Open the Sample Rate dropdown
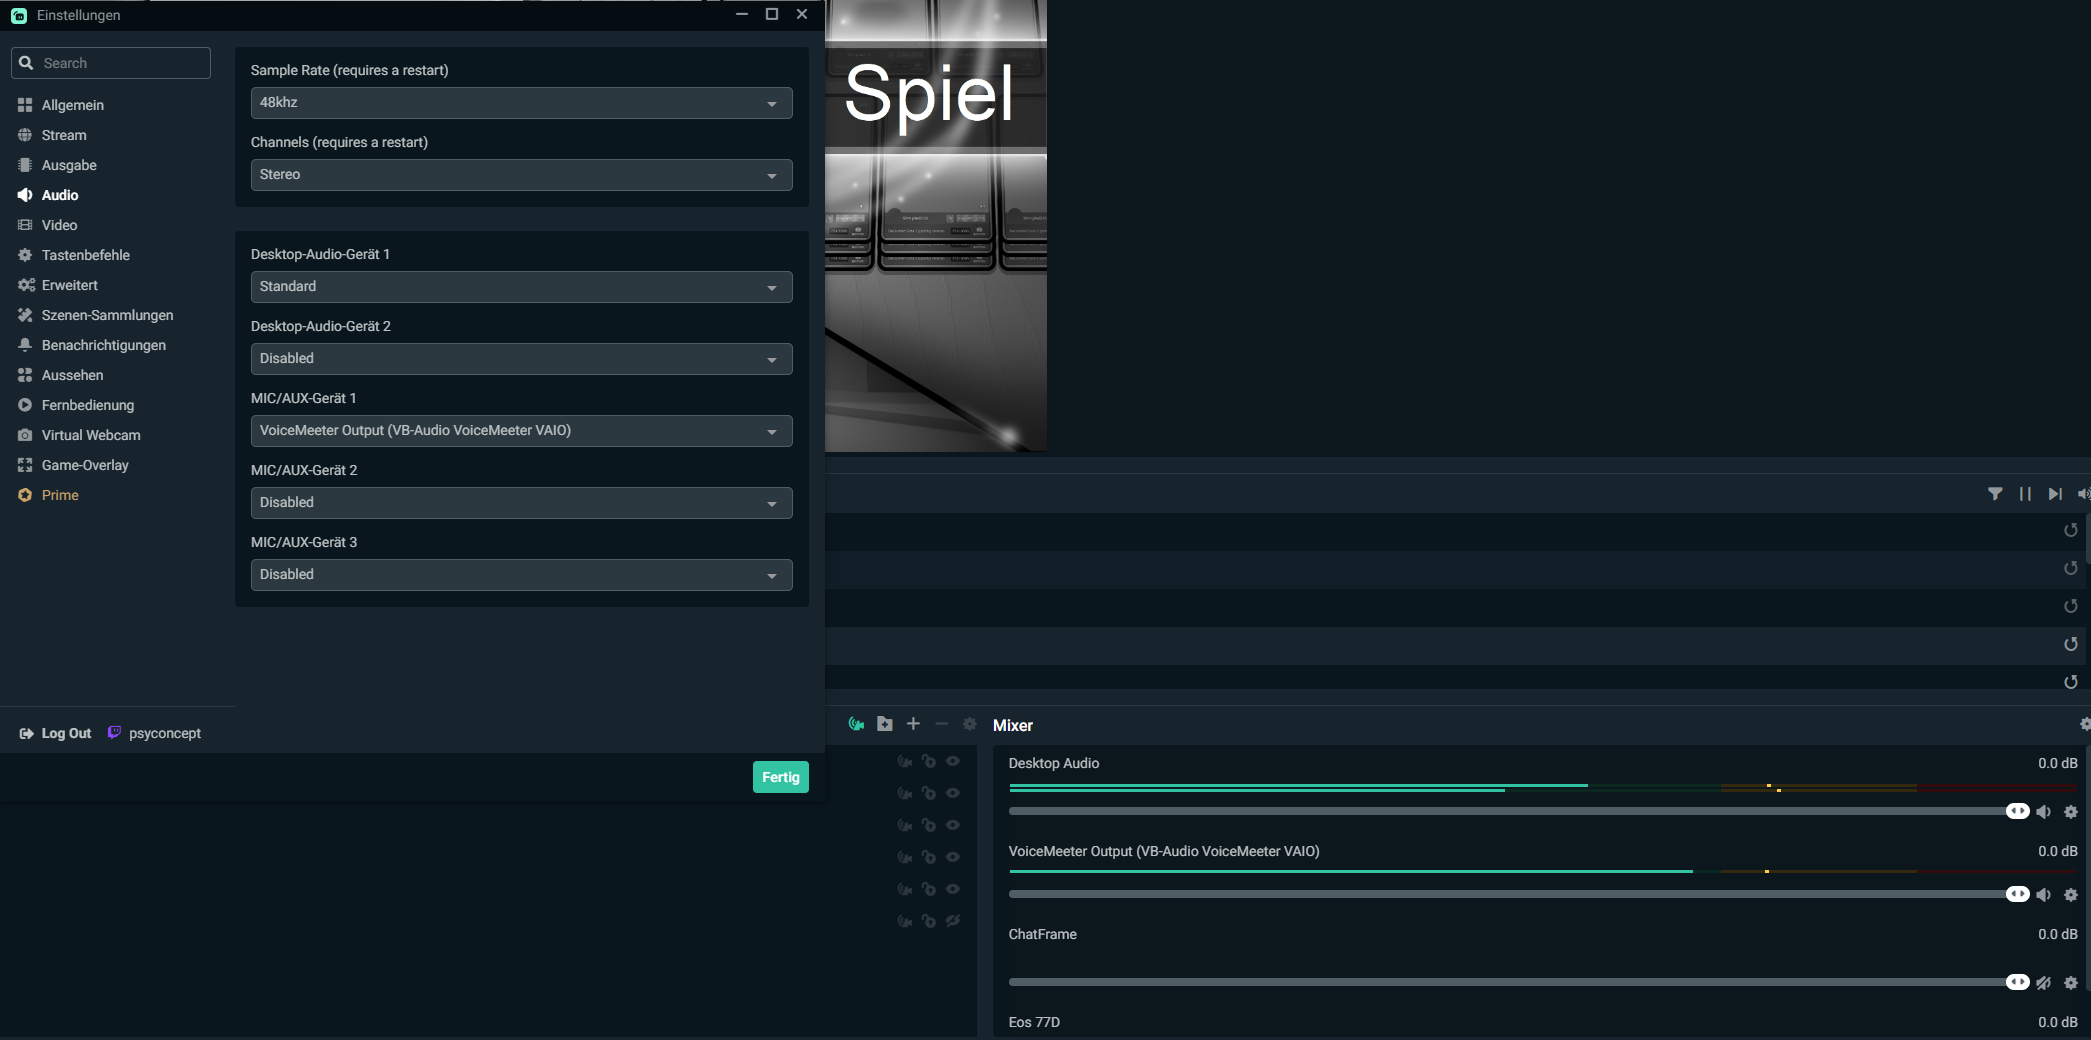Image resolution: width=2091 pixels, height=1040 pixels. coord(520,102)
